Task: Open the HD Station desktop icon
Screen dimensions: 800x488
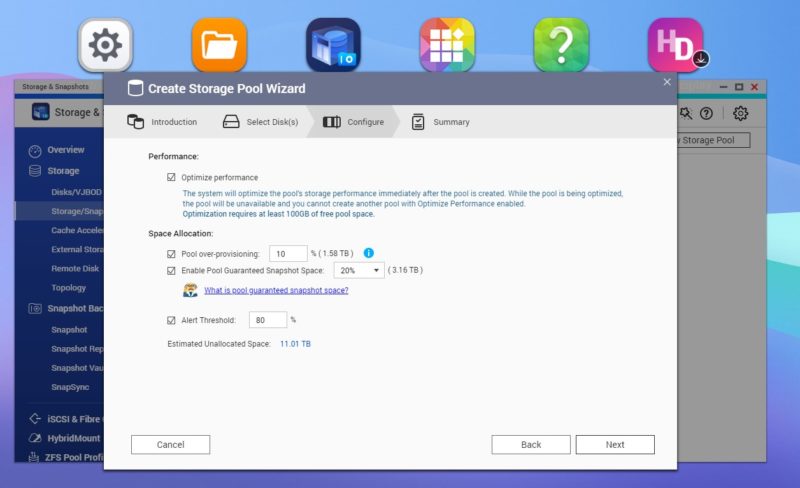Action: (x=676, y=45)
